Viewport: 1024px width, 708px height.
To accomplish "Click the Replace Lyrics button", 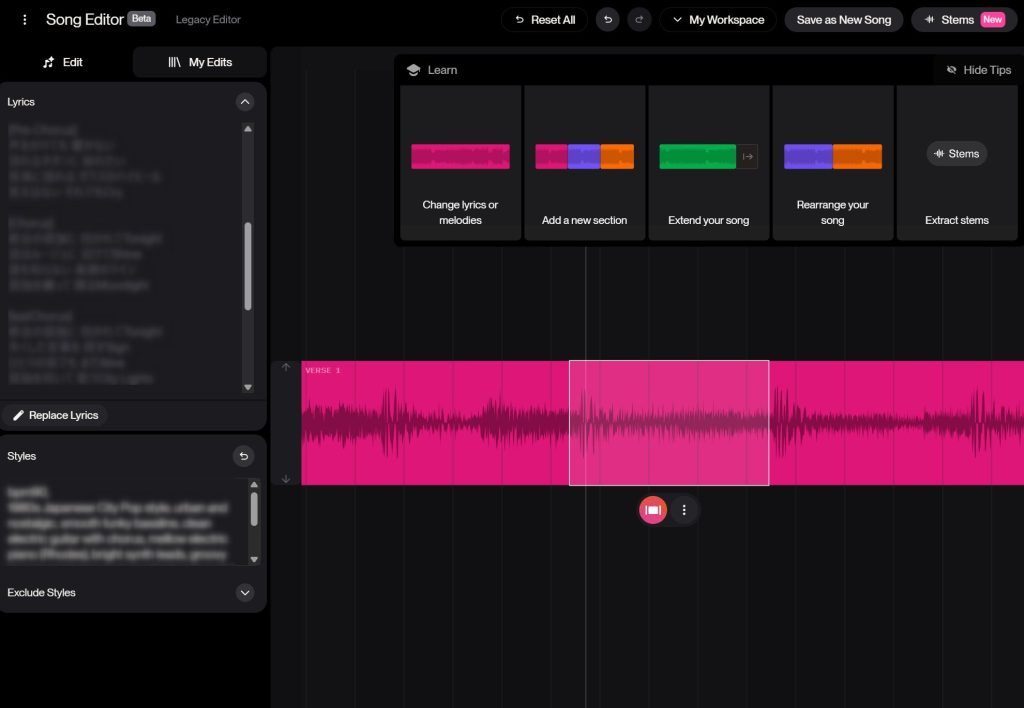I will (x=55, y=415).
